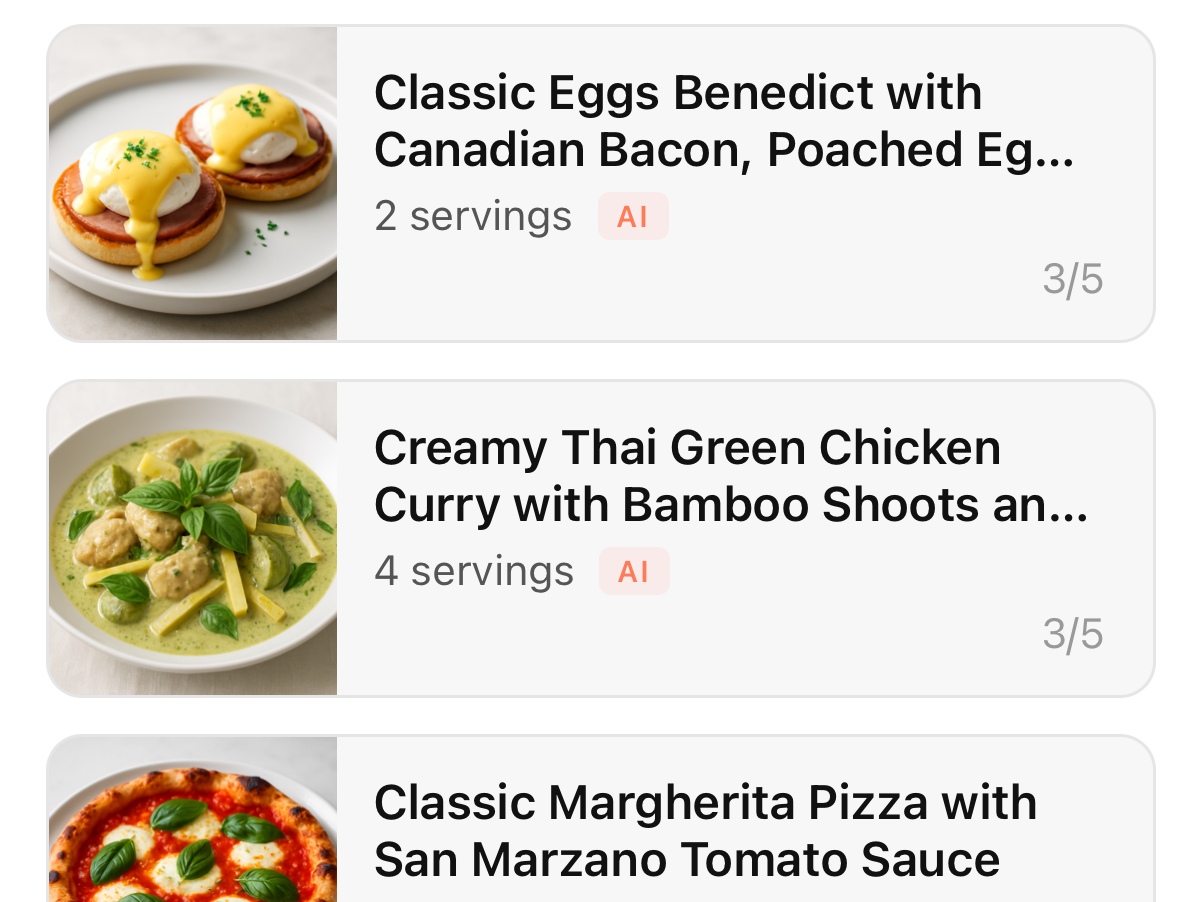
Task: Tap the 3/5 rating on Thai Curry
Action: coord(1072,634)
